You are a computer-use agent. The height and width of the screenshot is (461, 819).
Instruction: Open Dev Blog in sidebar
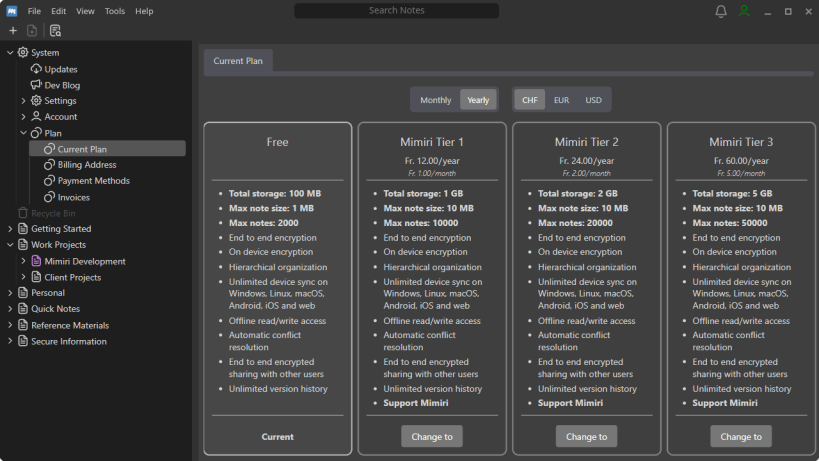tap(62, 85)
